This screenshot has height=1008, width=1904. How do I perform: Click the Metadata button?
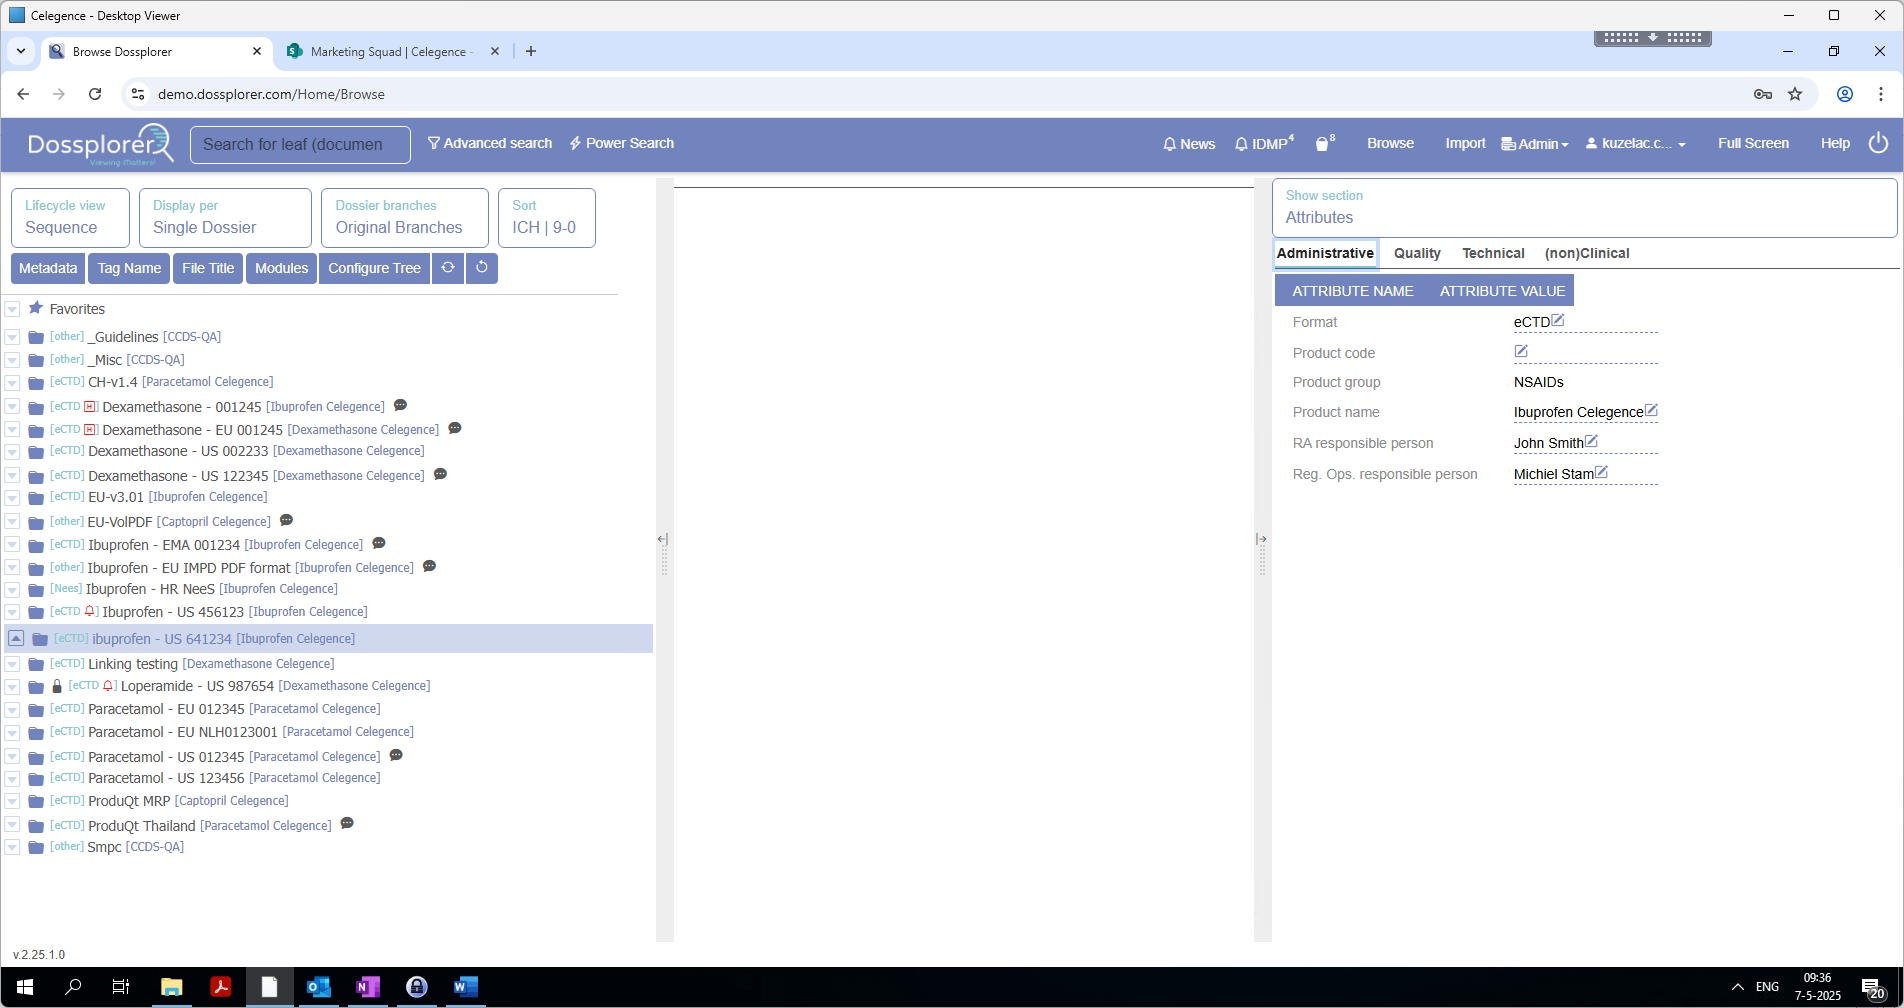(48, 268)
